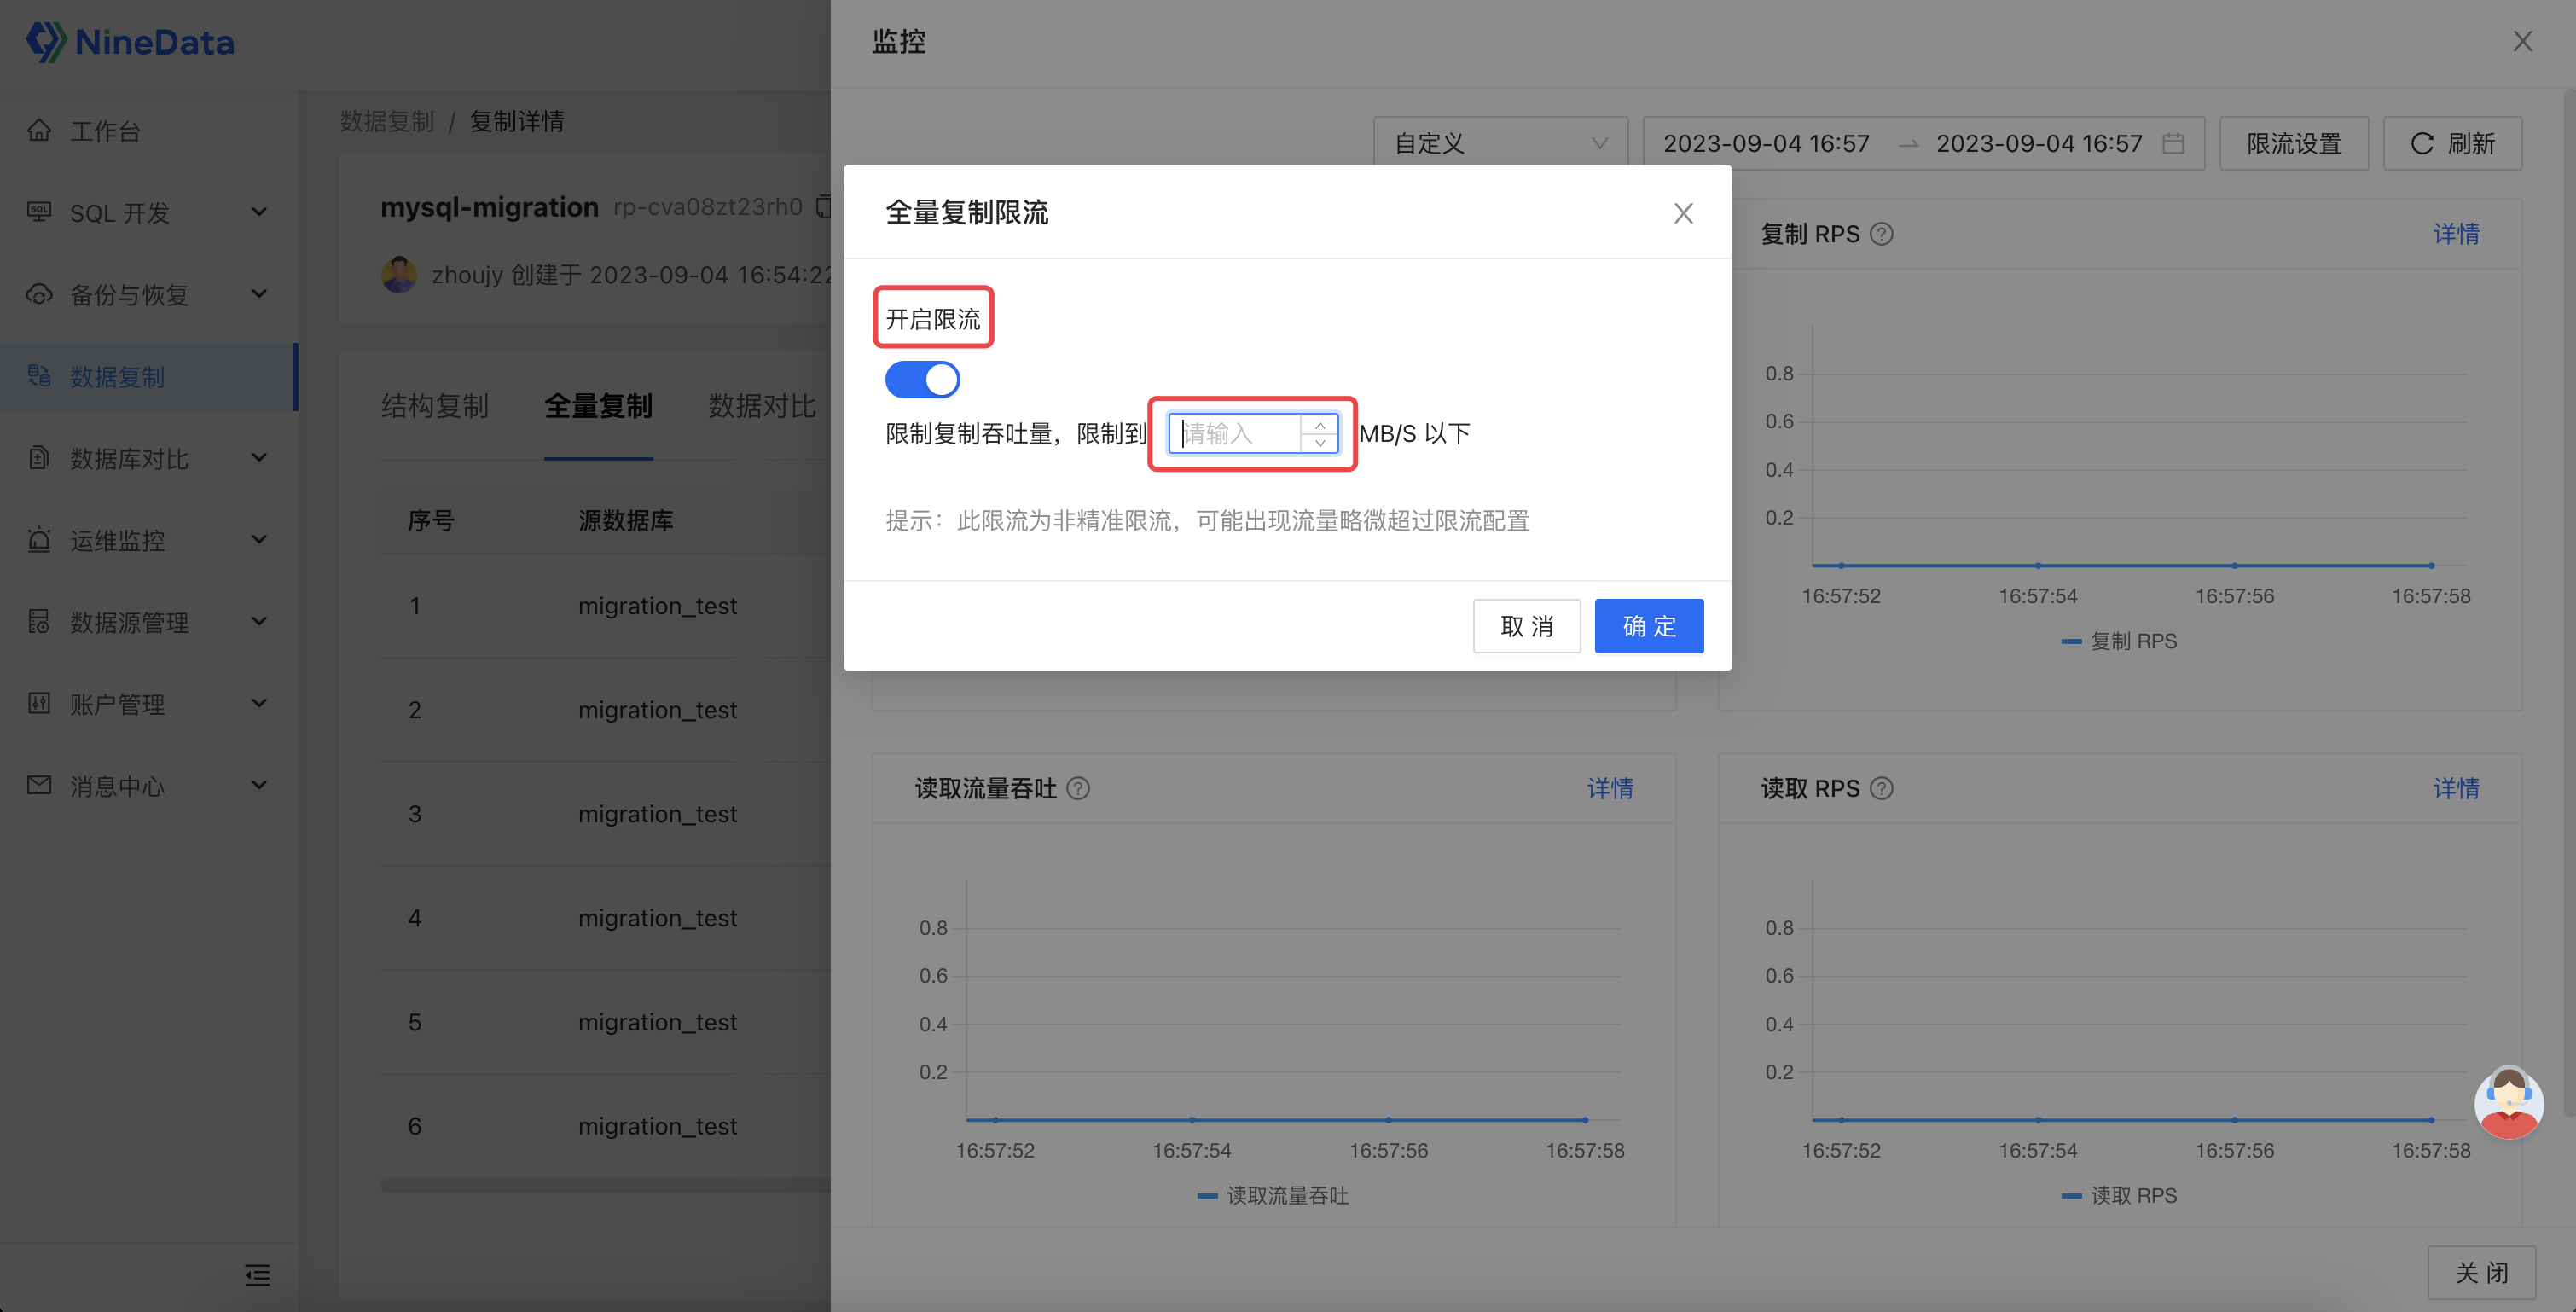Toggle the 读取 RPS legend item
Image resolution: width=2576 pixels, height=1312 pixels.
pos(2119,1195)
